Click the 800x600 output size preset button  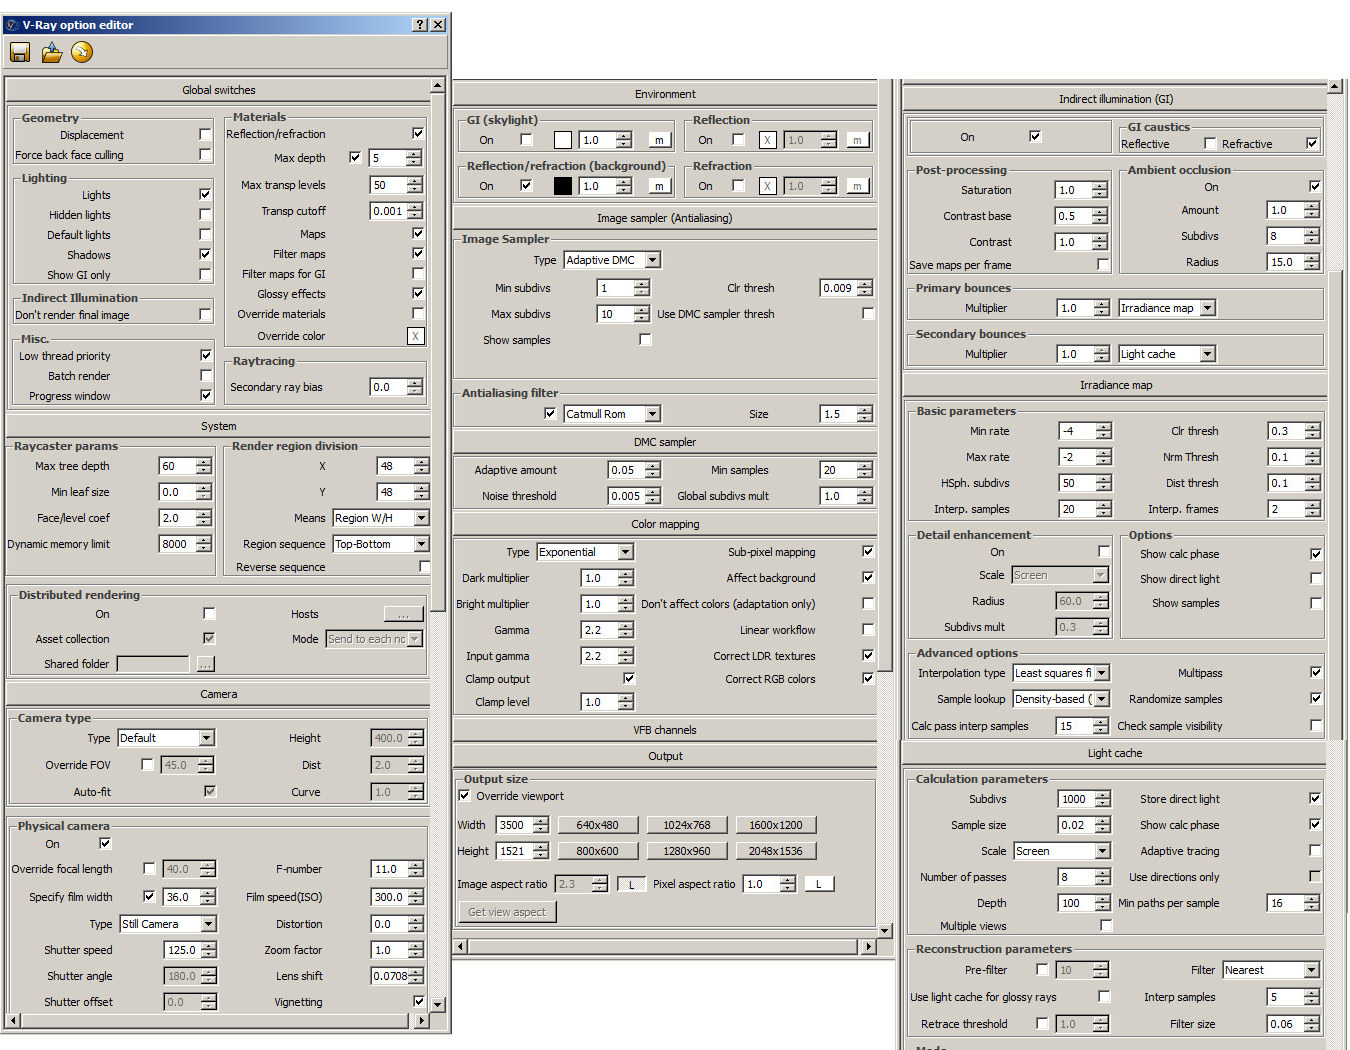coord(597,851)
